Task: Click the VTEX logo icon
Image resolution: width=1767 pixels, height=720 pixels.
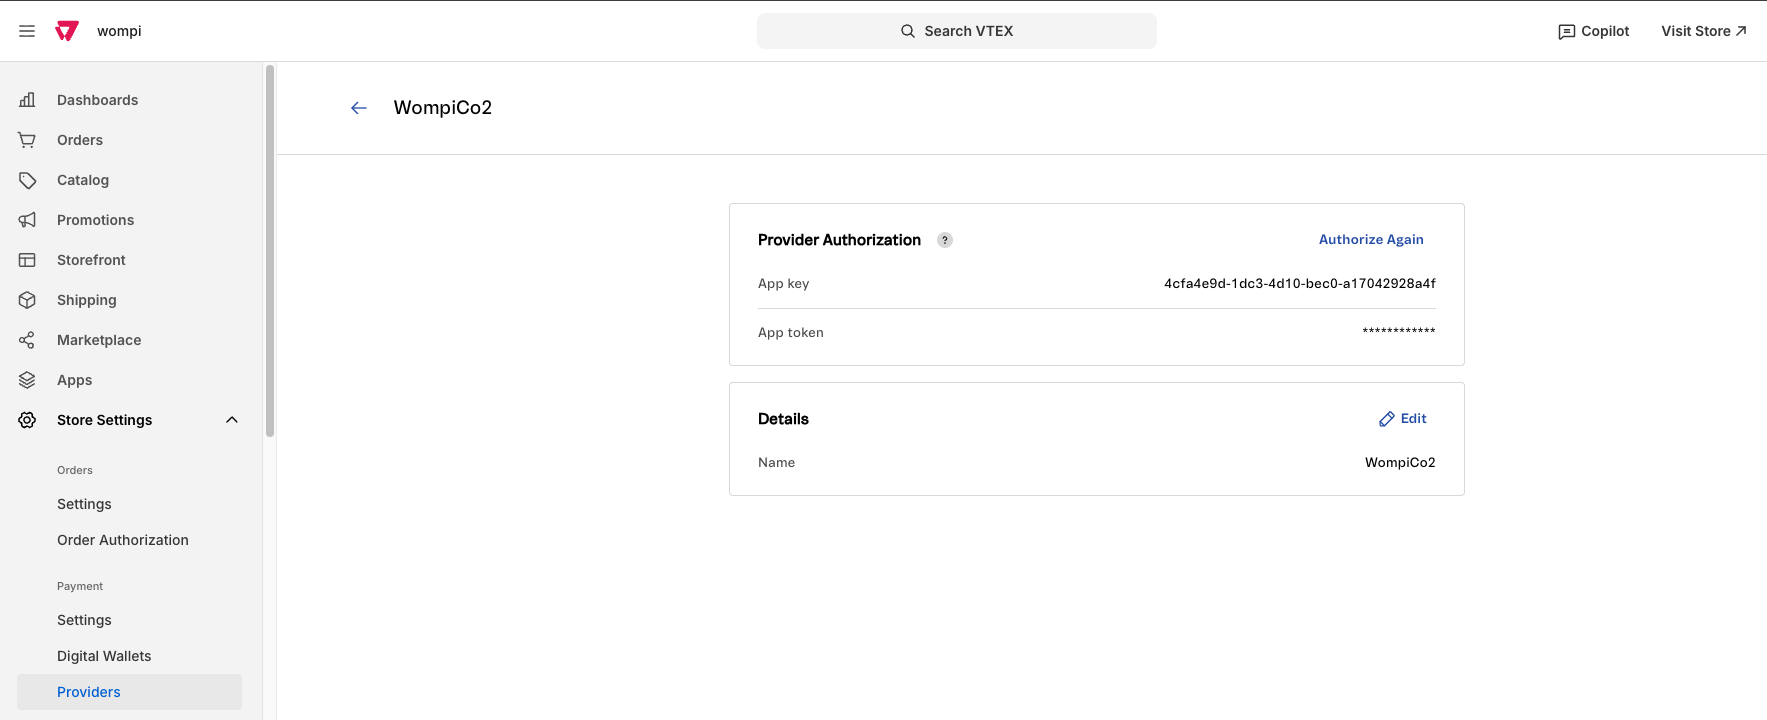Action: [x=67, y=31]
